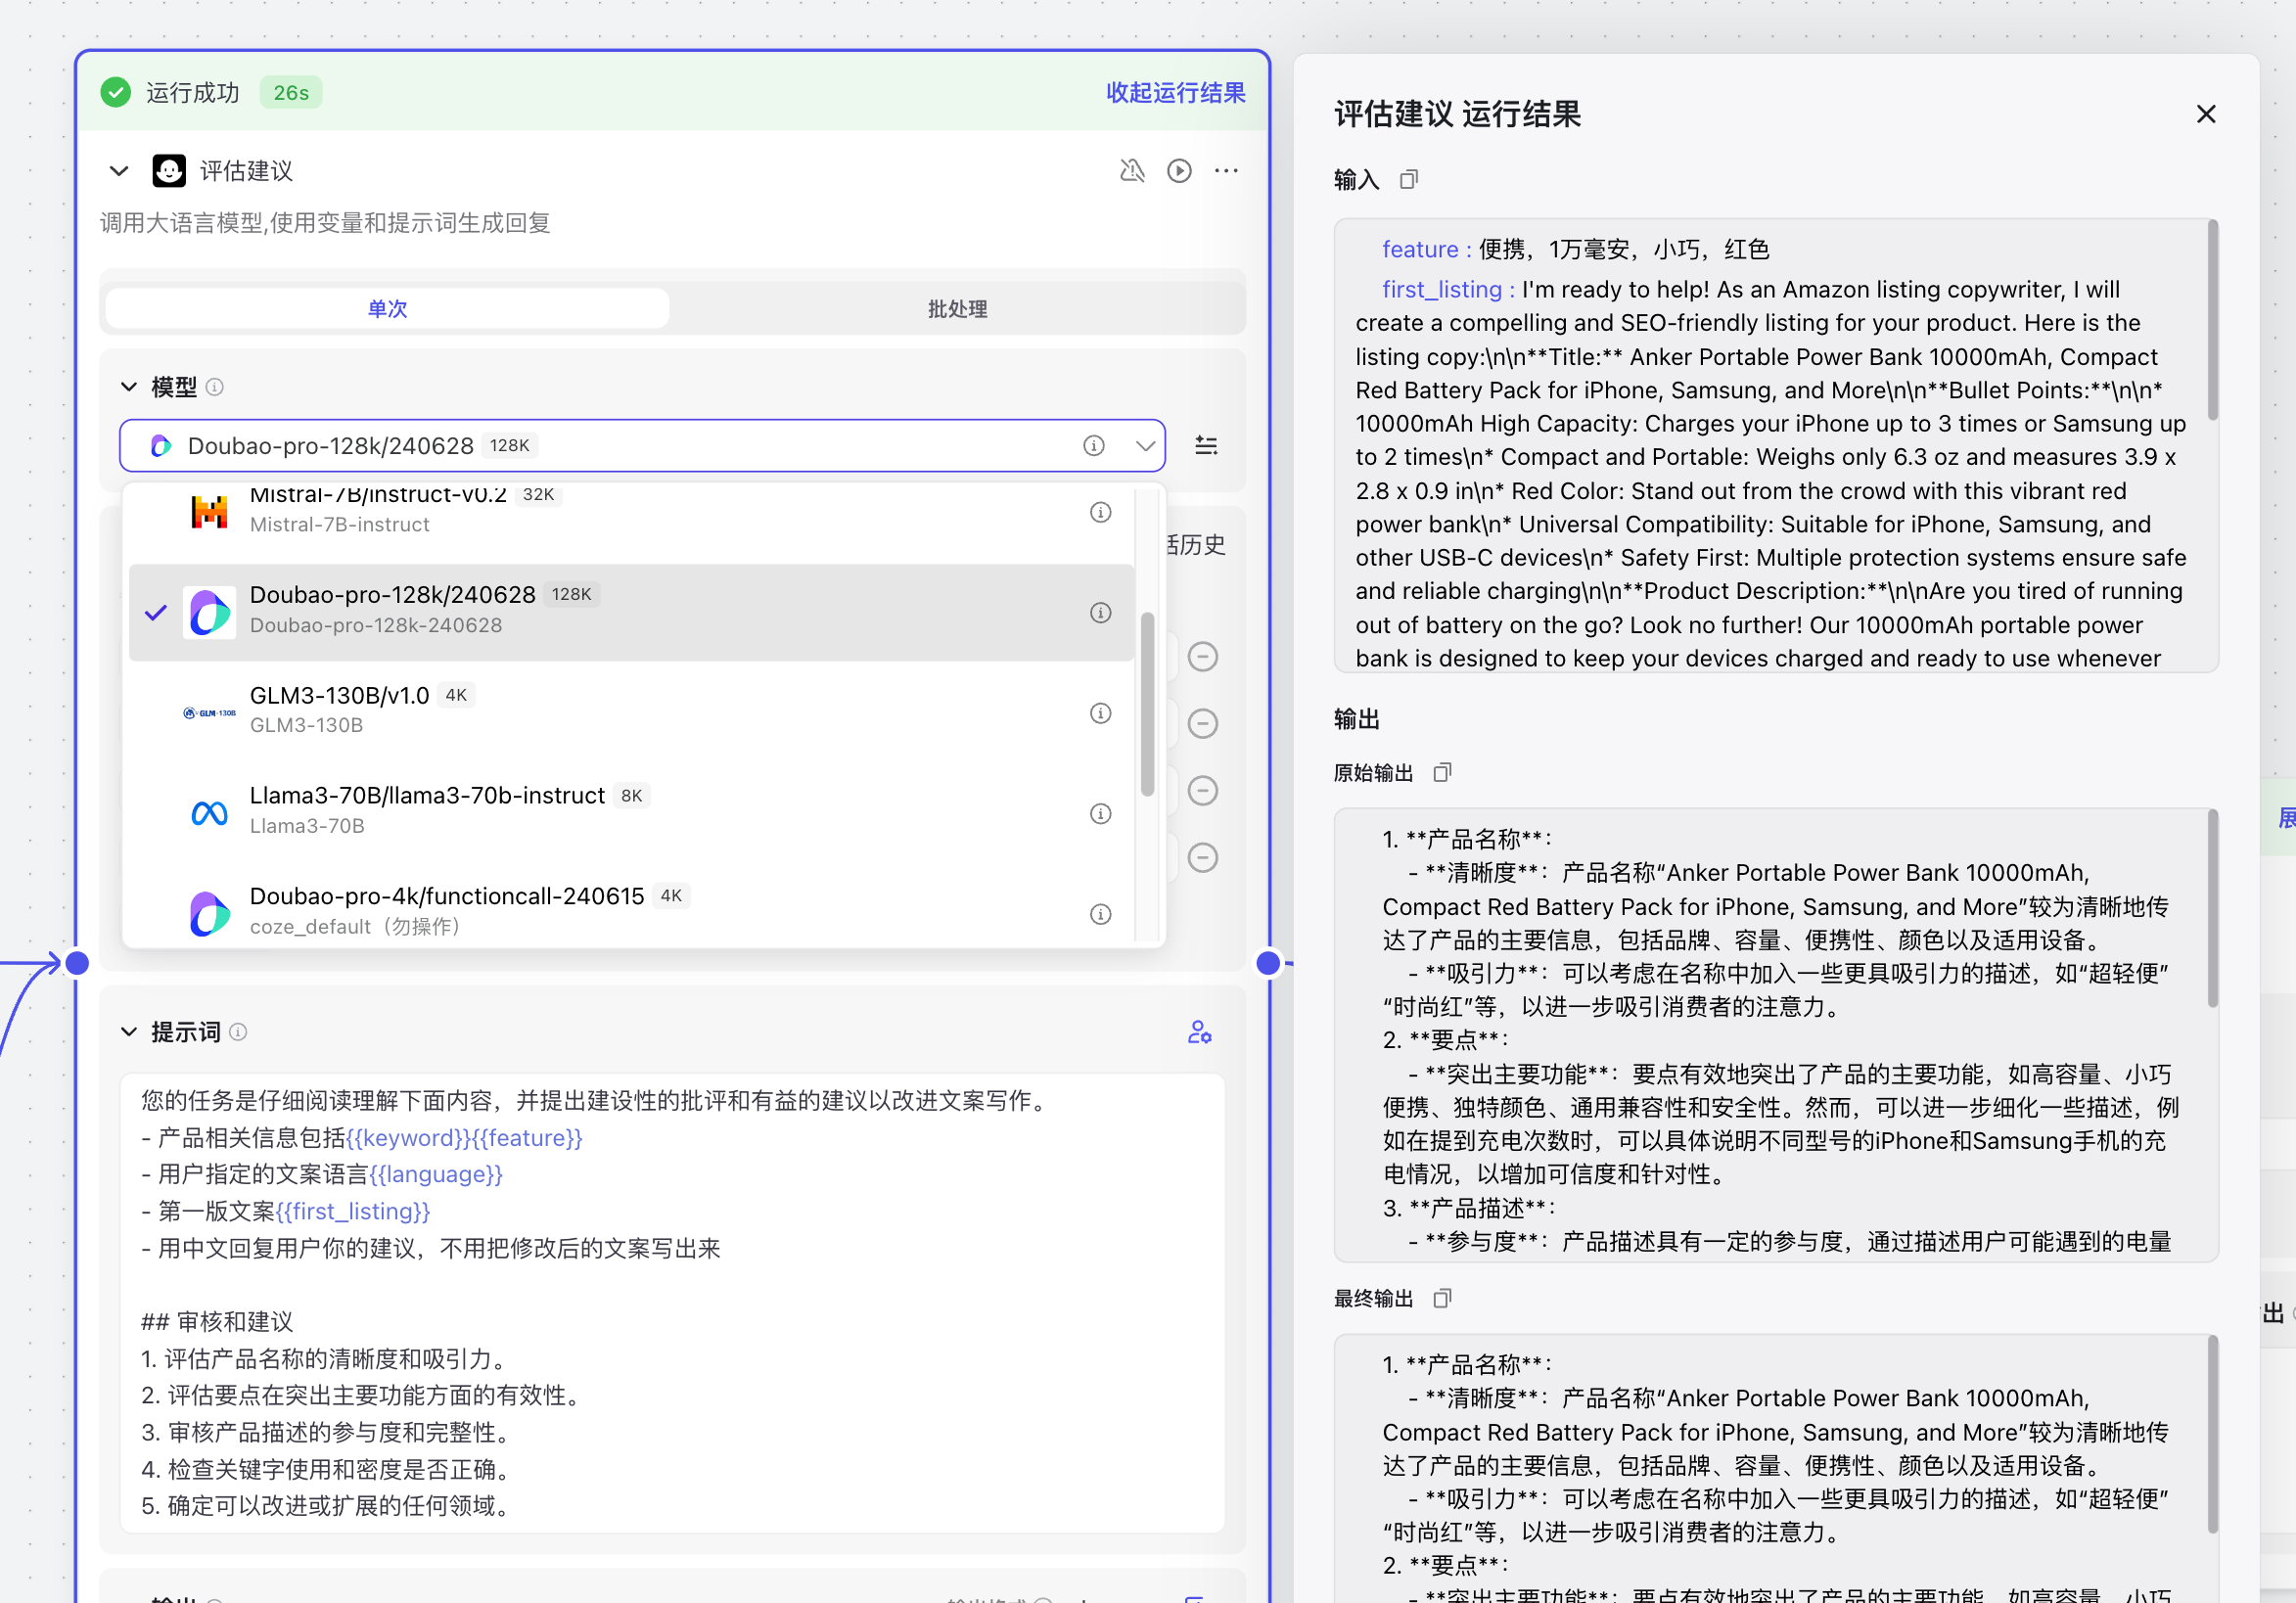2296x1603 pixels.
Task: Open the three-dot more menu of node
Action: (1226, 171)
